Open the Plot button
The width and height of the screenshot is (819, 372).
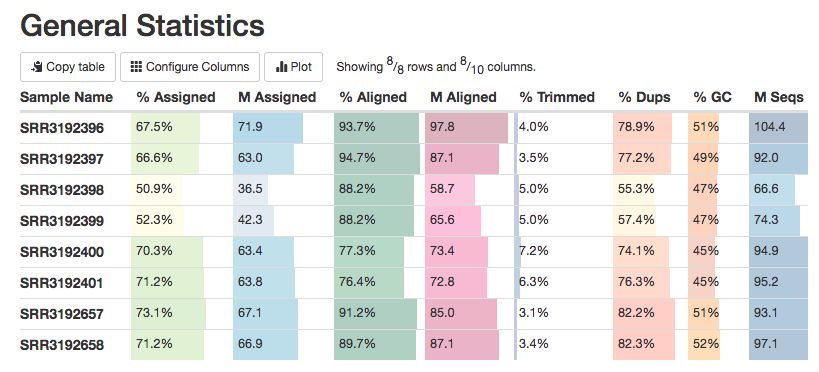click(x=293, y=67)
